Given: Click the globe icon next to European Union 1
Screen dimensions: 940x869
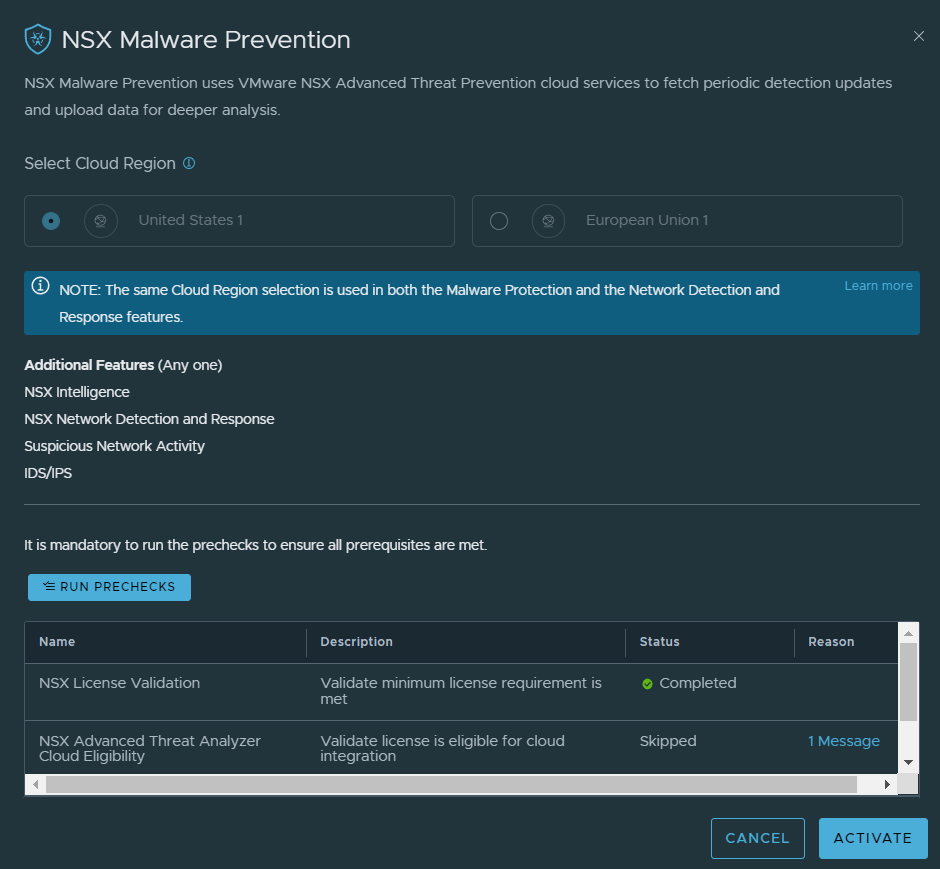Looking at the screenshot, I should tap(549, 221).
